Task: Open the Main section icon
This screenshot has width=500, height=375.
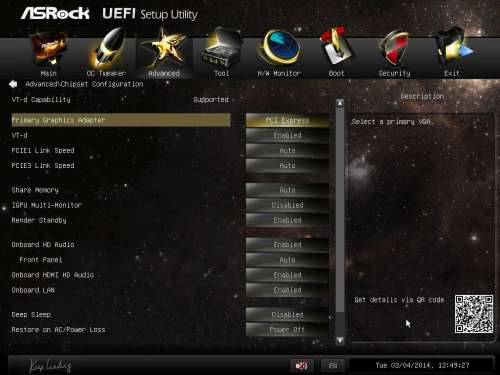Action: 49,48
